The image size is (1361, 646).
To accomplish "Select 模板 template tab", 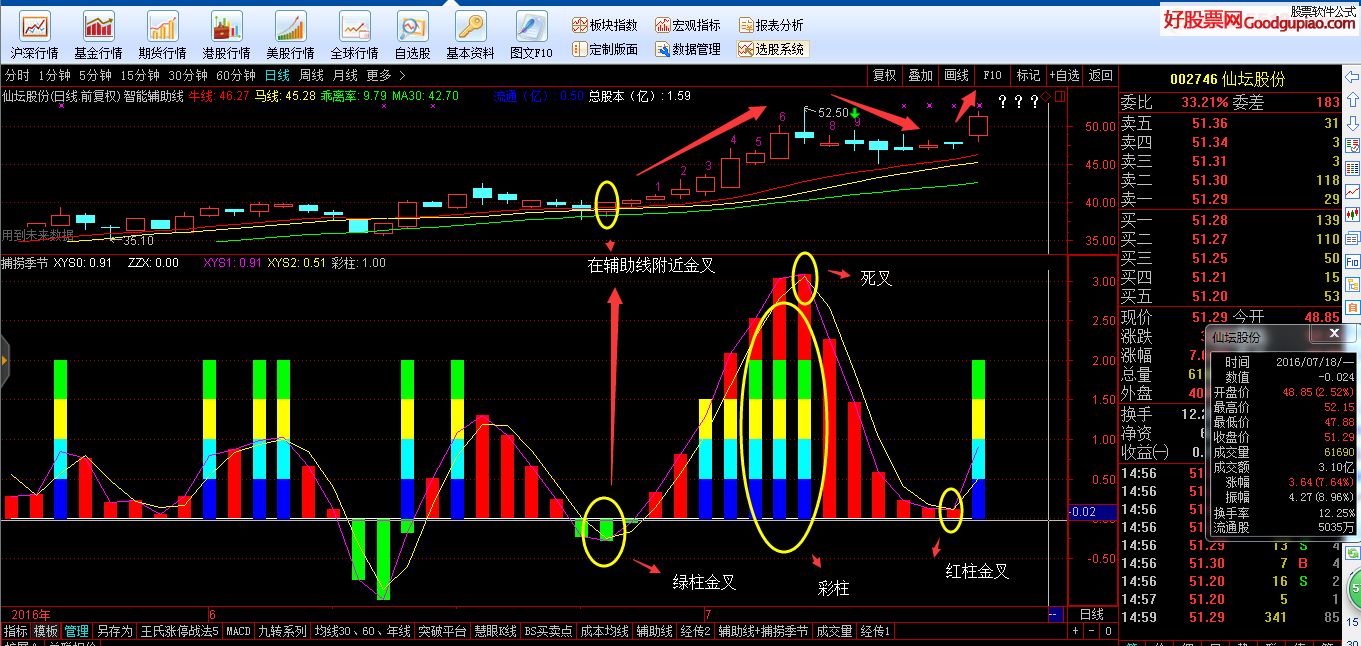I will click(x=46, y=631).
